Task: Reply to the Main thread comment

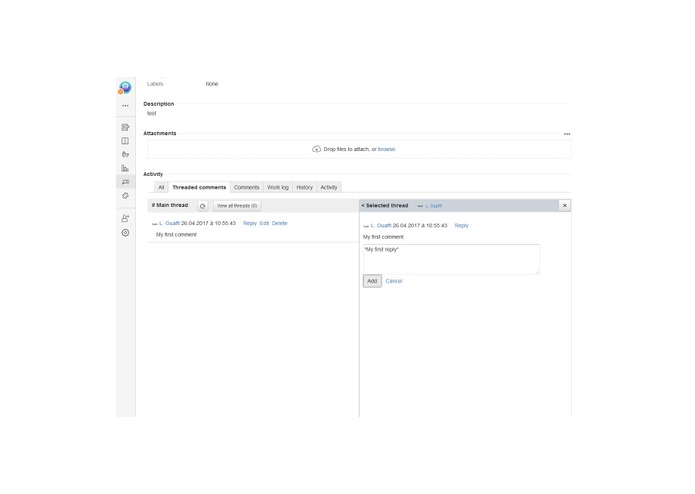Action: [x=250, y=223]
